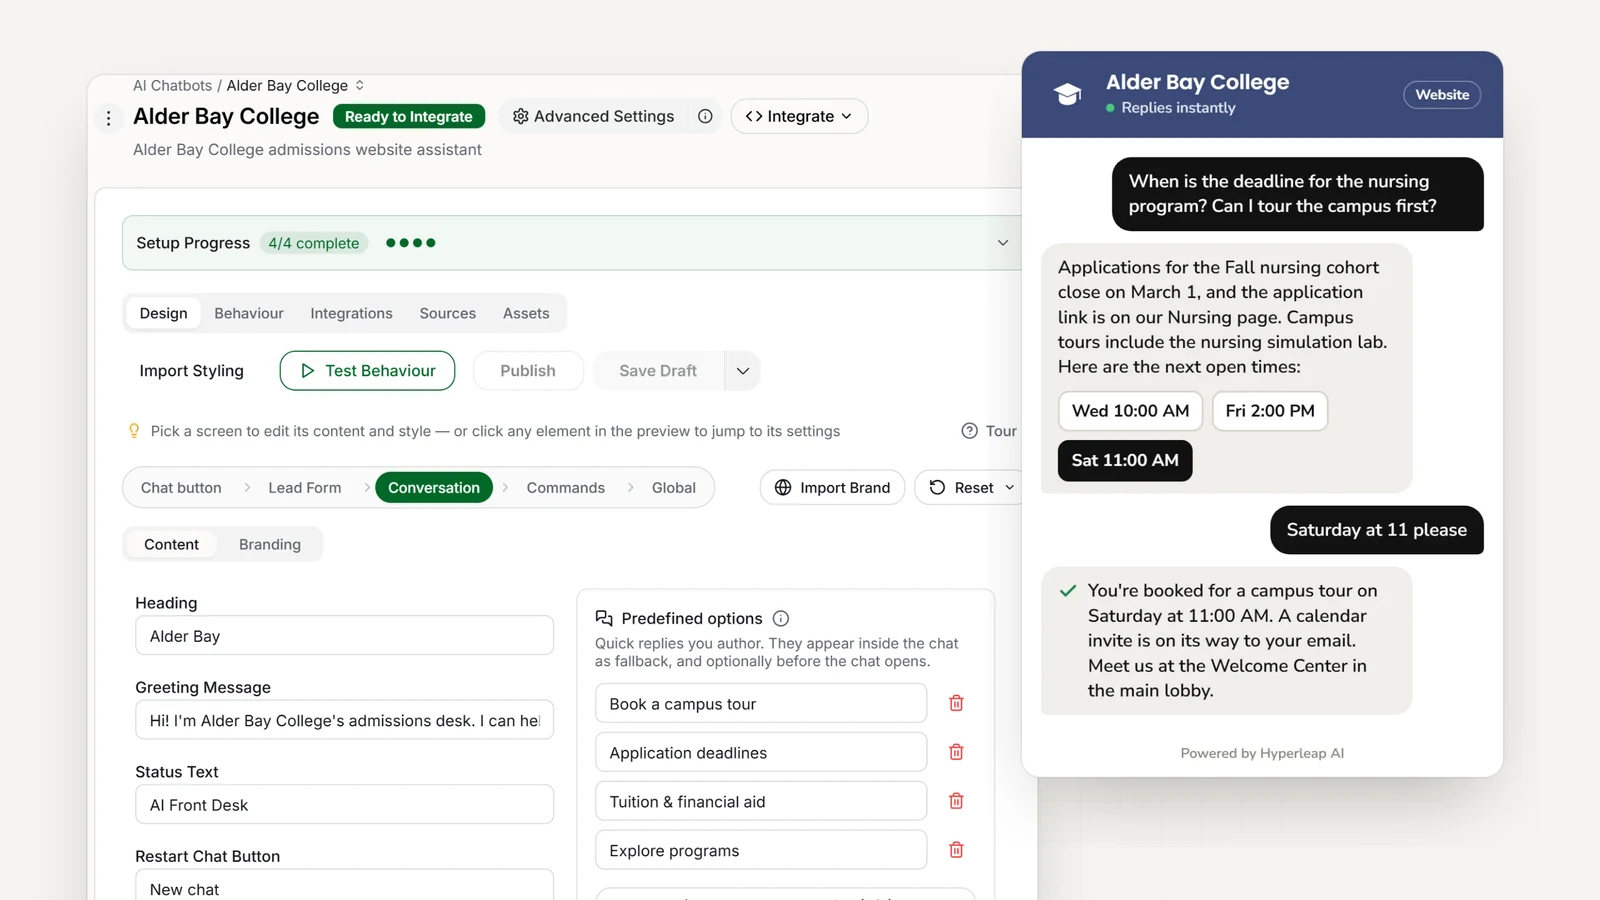Open the Integrate dropdown
The height and width of the screenshot is (900, 1600).
tap(799, 116)
